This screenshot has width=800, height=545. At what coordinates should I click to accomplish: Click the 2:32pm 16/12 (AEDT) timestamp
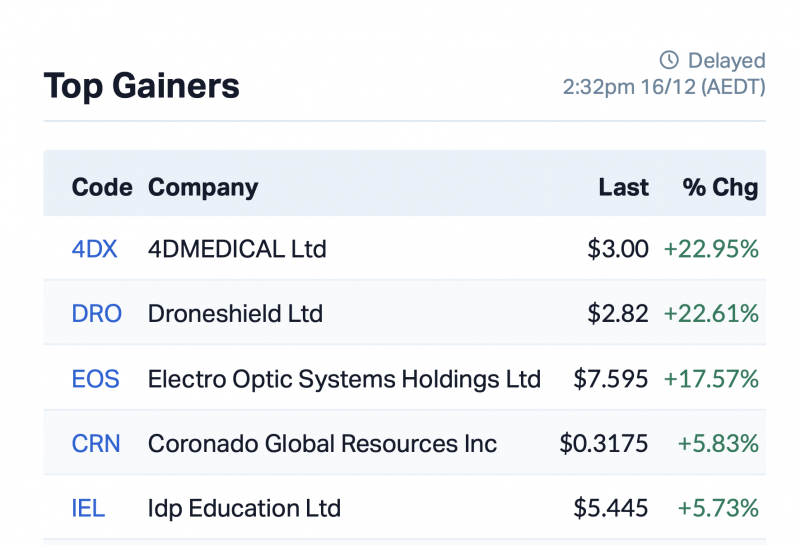(x=664, y=87)
